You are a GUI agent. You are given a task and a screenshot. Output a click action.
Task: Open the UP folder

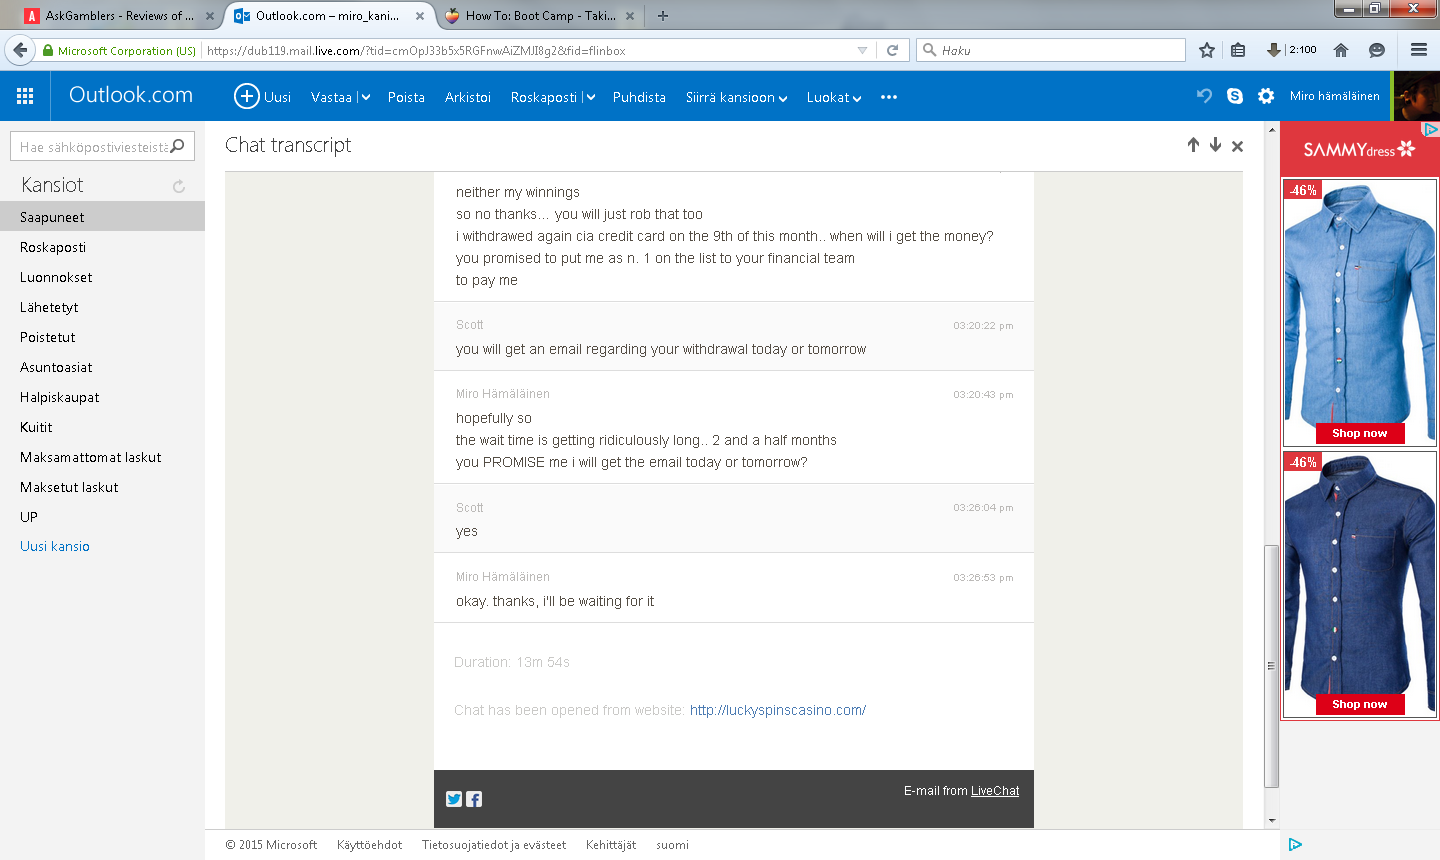(102, 517)
